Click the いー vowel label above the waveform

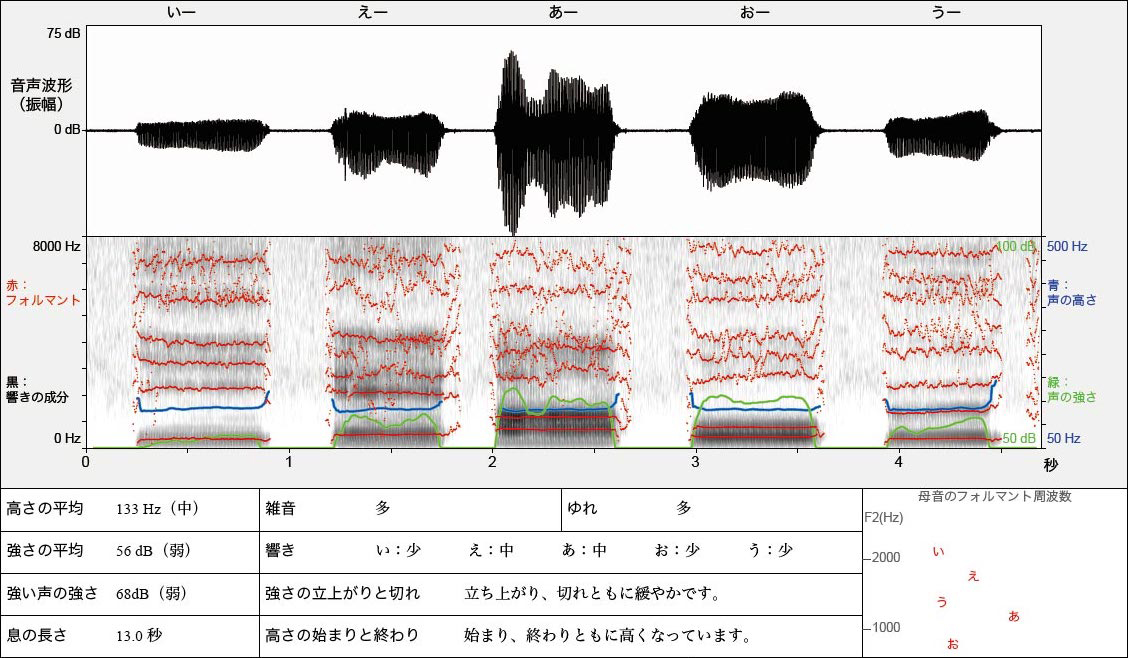[x=180, y=12]
